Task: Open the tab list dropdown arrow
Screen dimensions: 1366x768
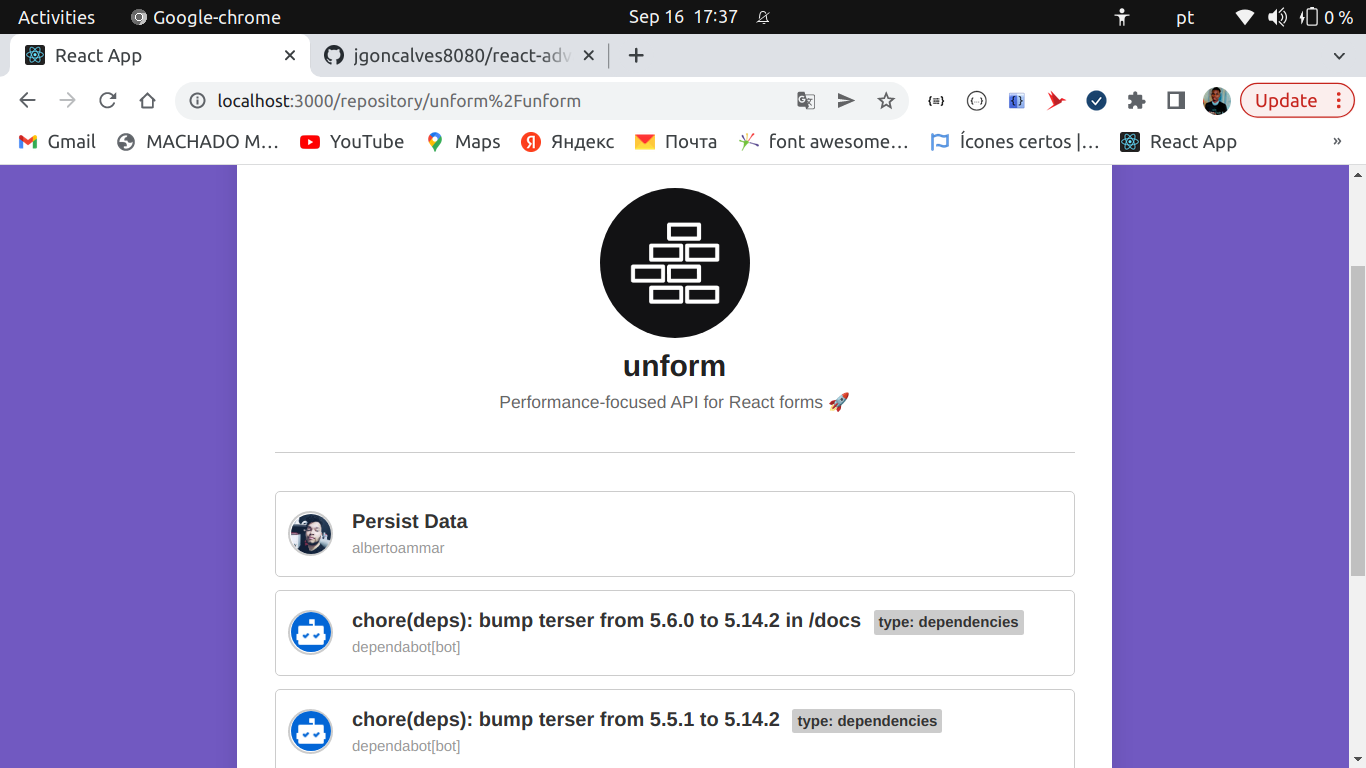Action: click(1339, 55)
